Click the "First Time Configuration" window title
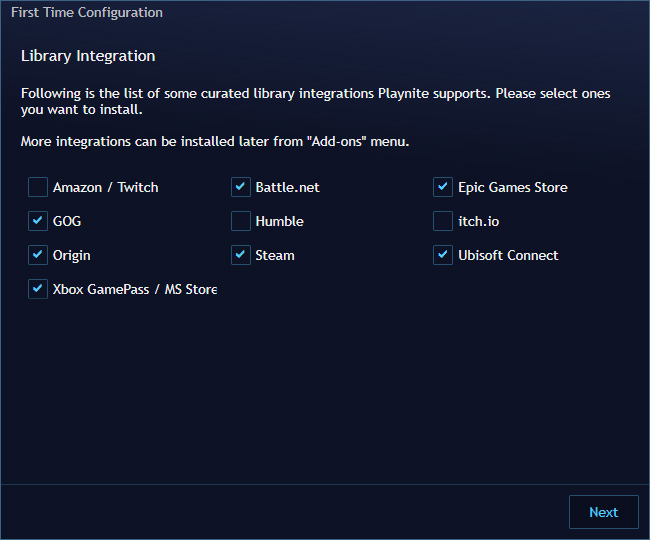Image resolution: width=650 pixels, height=540 pixels. click(x=87, y=12)
